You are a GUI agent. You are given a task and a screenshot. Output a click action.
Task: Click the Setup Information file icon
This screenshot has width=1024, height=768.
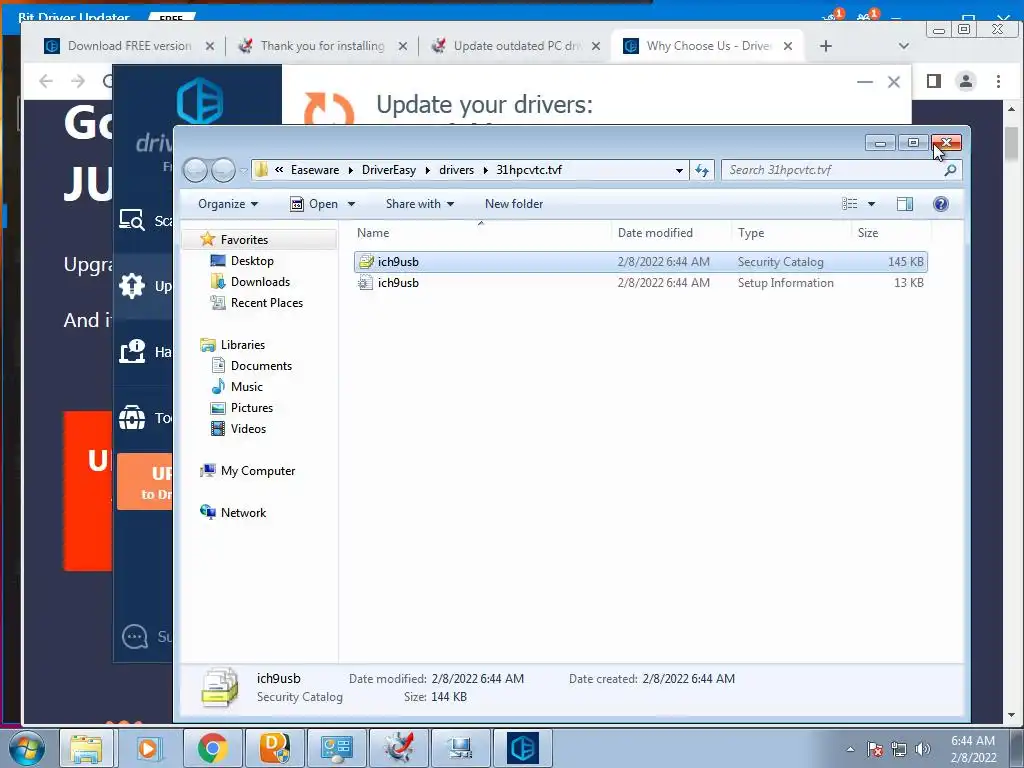(x=366, y=283)
